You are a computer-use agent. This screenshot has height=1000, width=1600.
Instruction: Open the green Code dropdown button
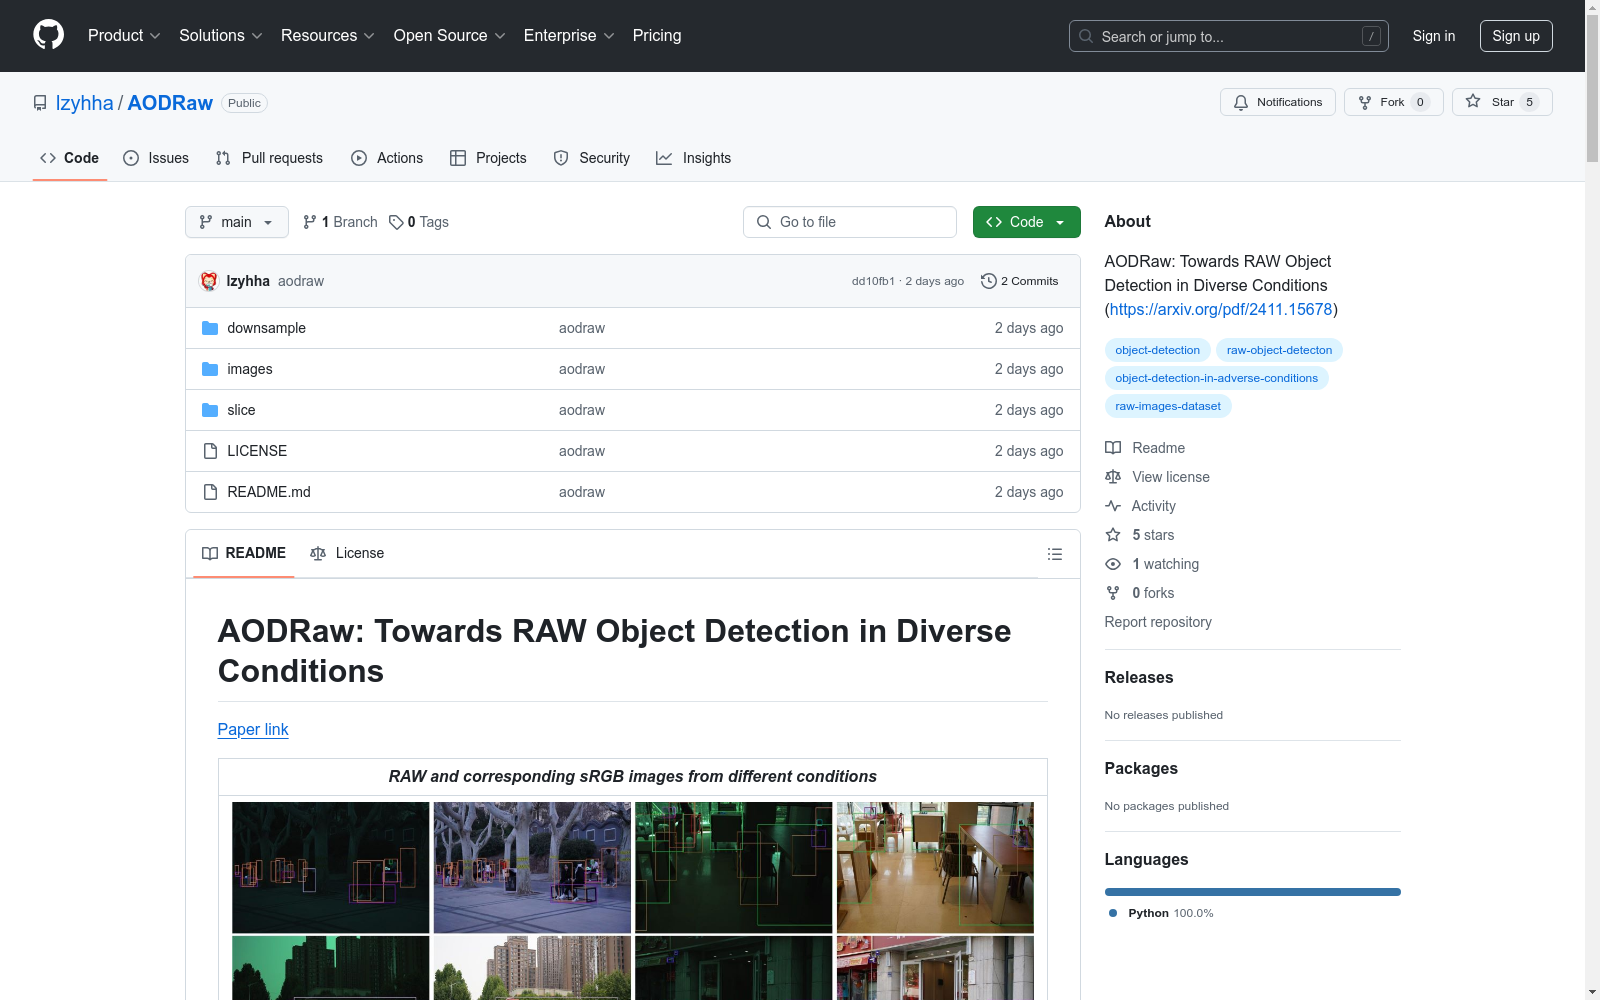(x=1026, y=222)
